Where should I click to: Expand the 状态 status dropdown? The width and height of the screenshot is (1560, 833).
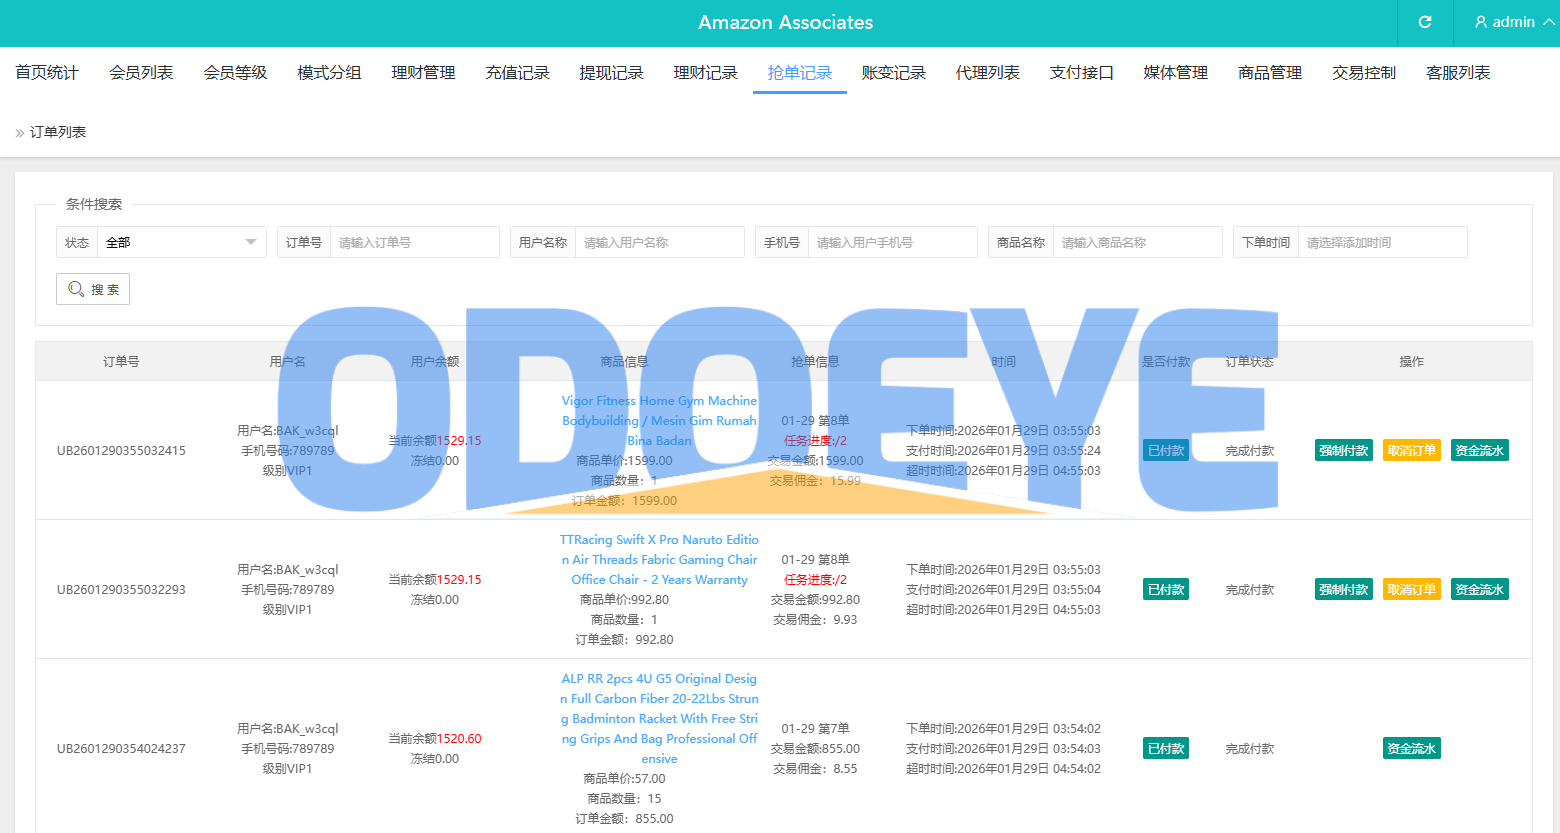180,242
